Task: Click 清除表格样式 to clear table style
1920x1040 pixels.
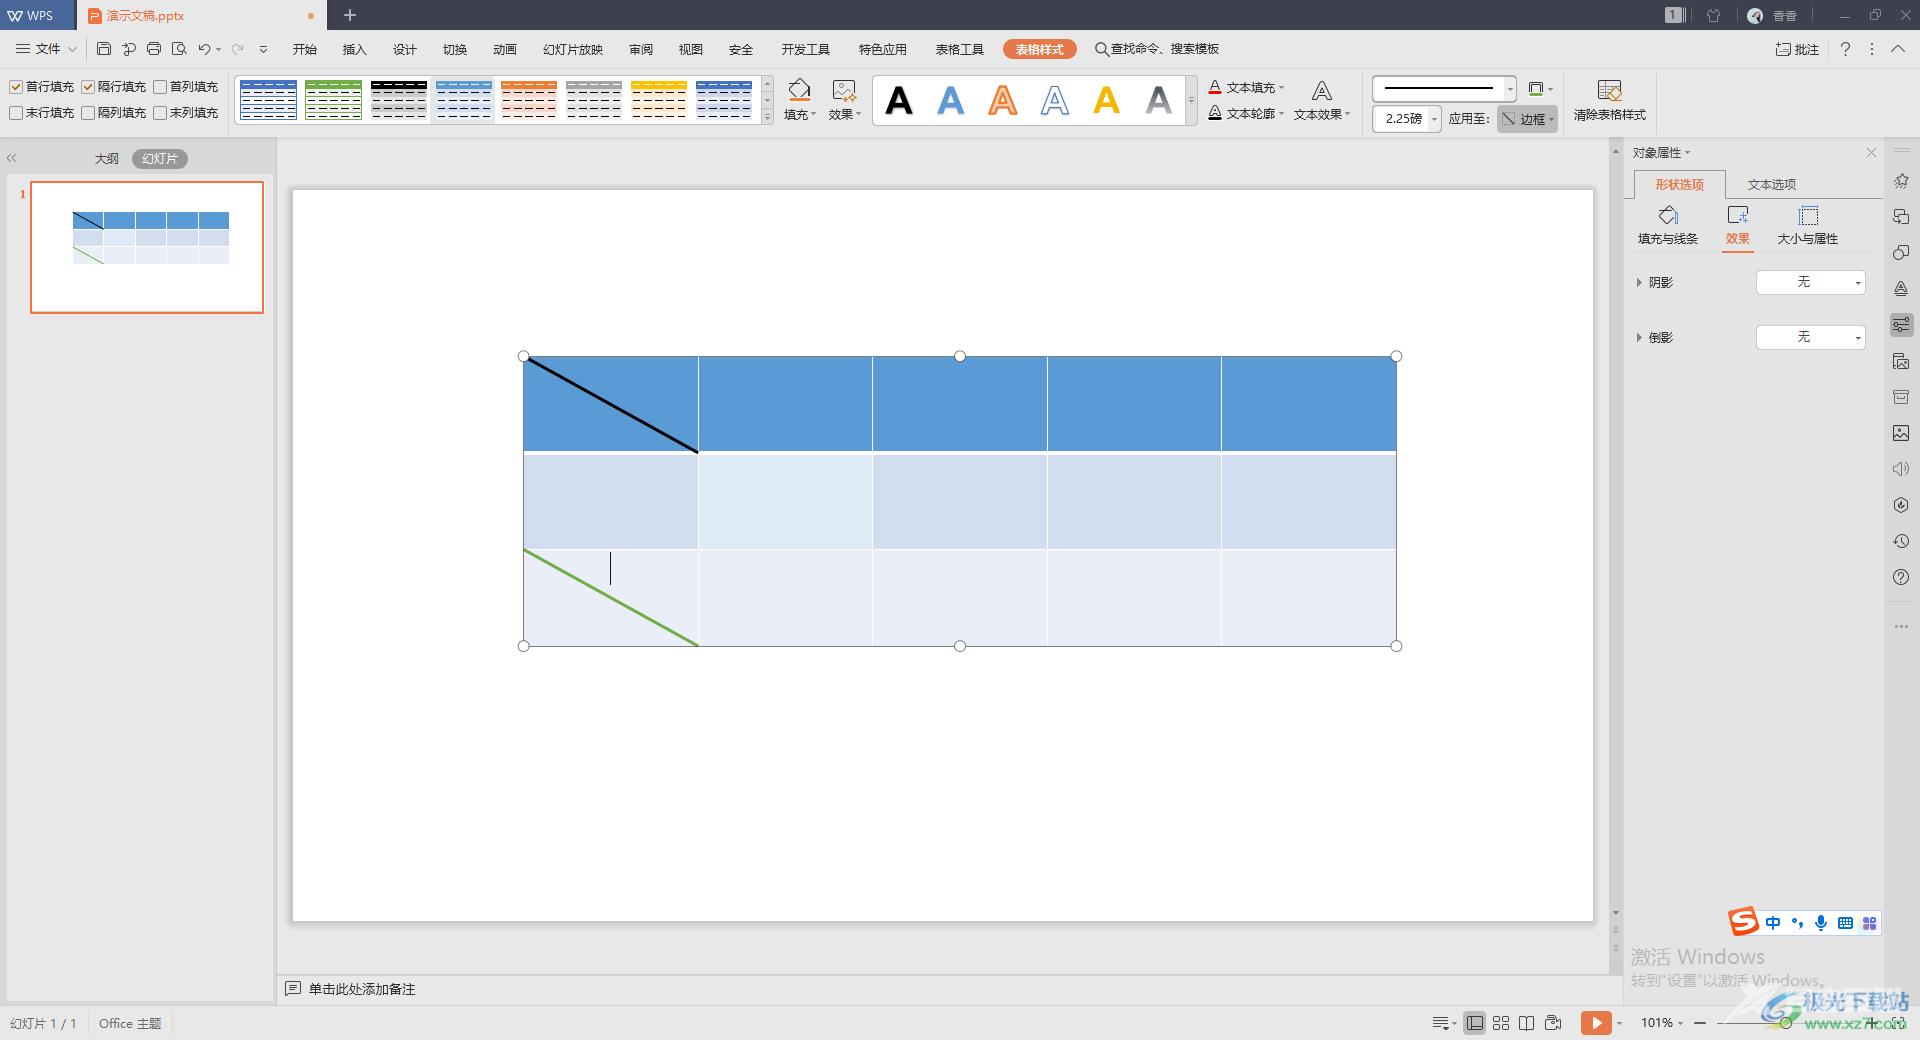Action: click(x=1609, y=100)
